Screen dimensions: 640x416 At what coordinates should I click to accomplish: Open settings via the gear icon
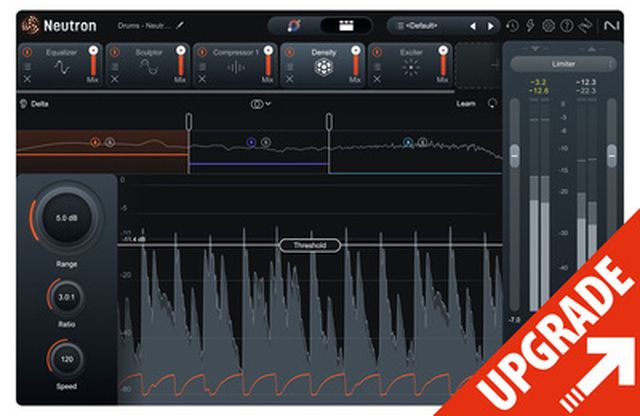pos(548,25)
